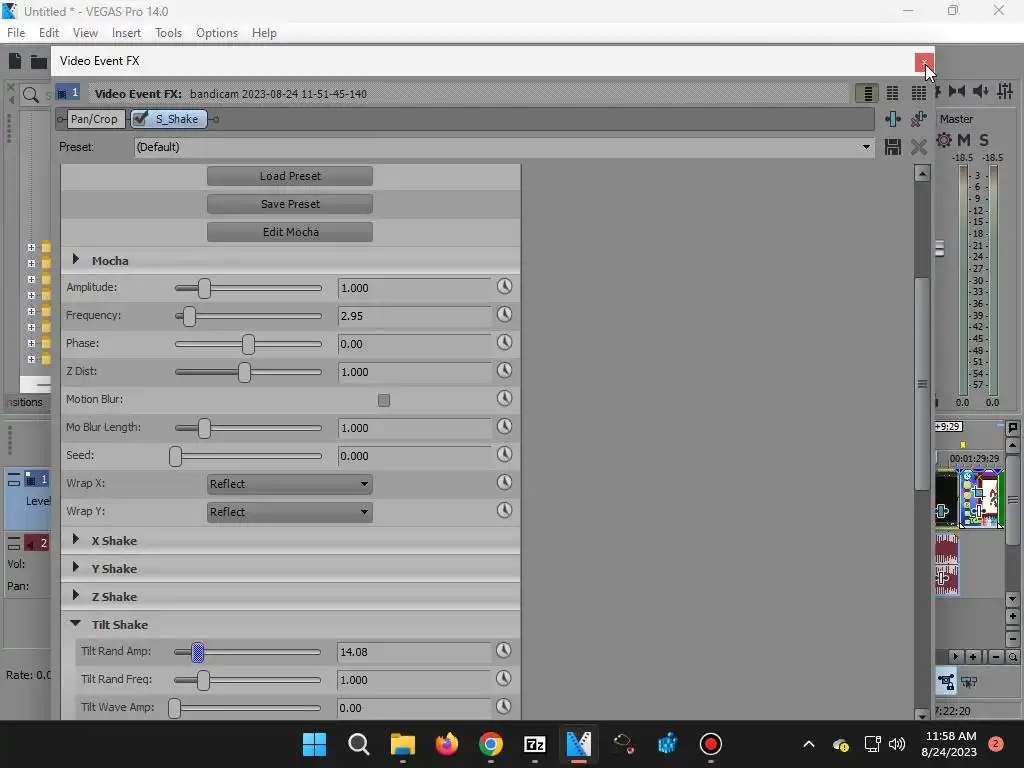Click the Amplitude slider handle
1024x768 pixels.
pos(204,288)
